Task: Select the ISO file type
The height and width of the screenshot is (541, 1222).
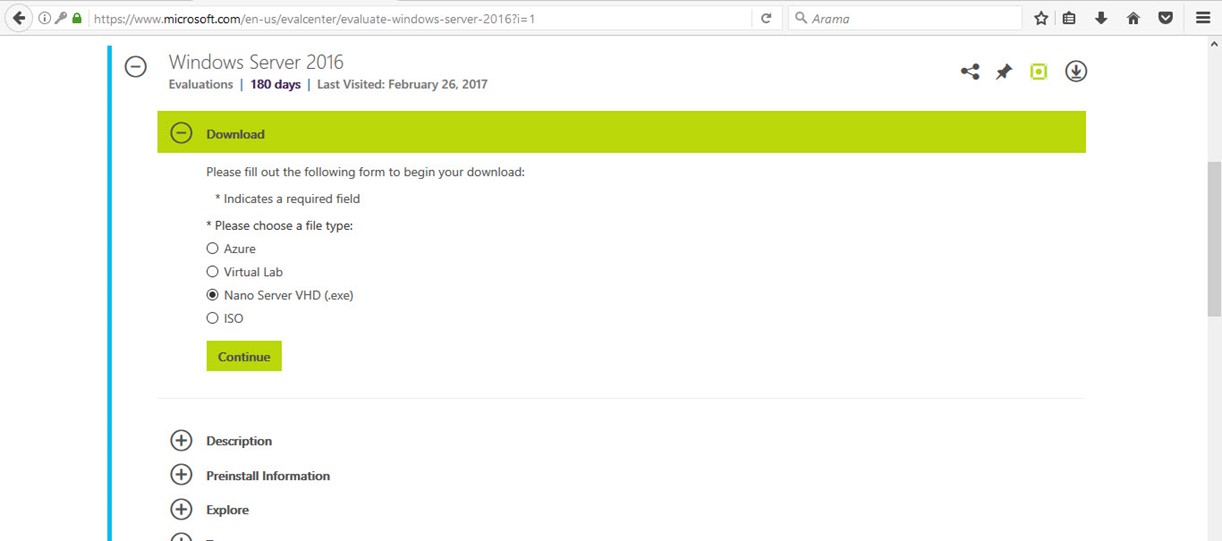Action: [212, 318]
